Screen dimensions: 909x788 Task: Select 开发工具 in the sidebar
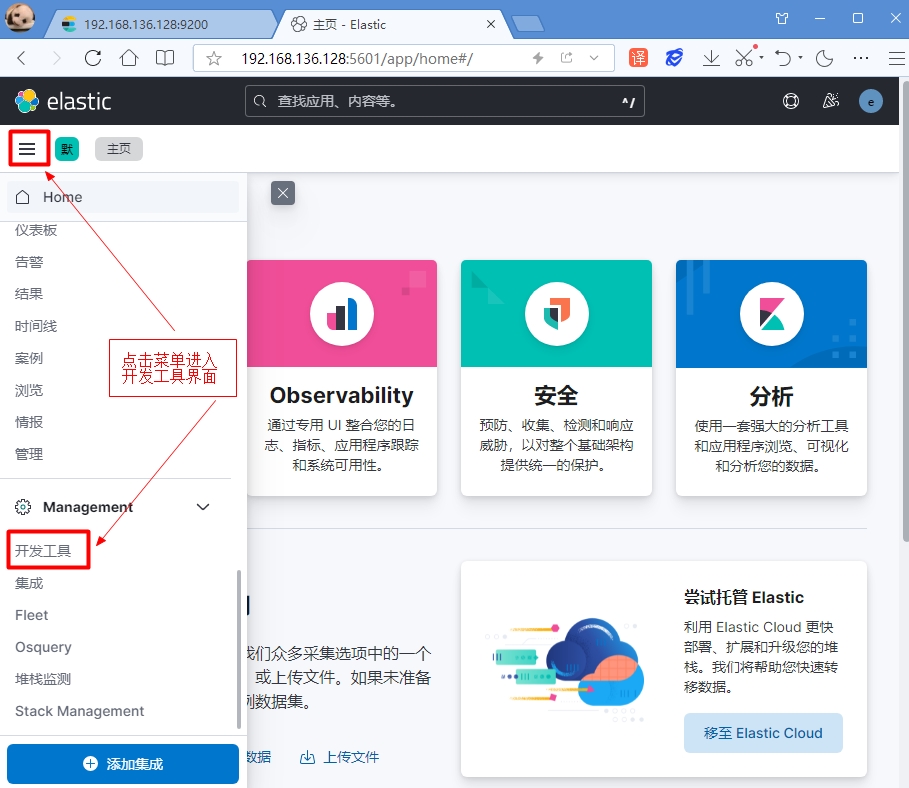(43, 551)
